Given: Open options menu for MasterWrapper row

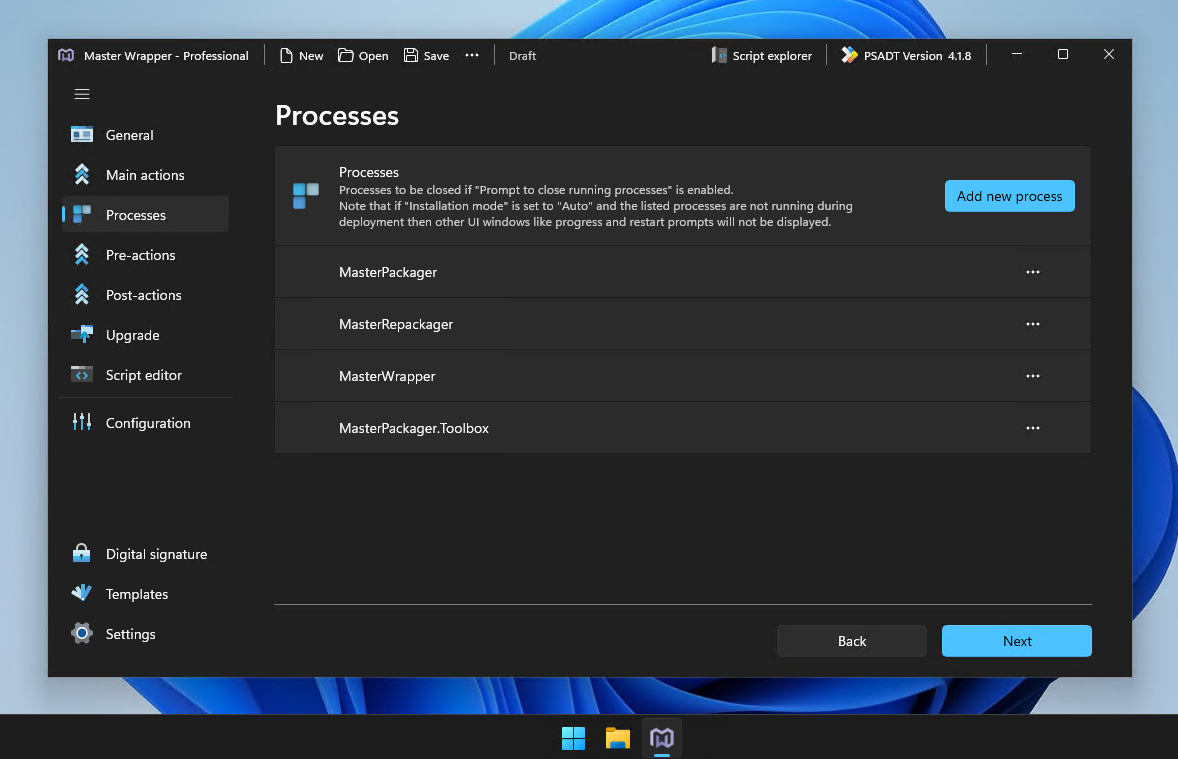Looking at the screenshot, I should pos(1033,376).
